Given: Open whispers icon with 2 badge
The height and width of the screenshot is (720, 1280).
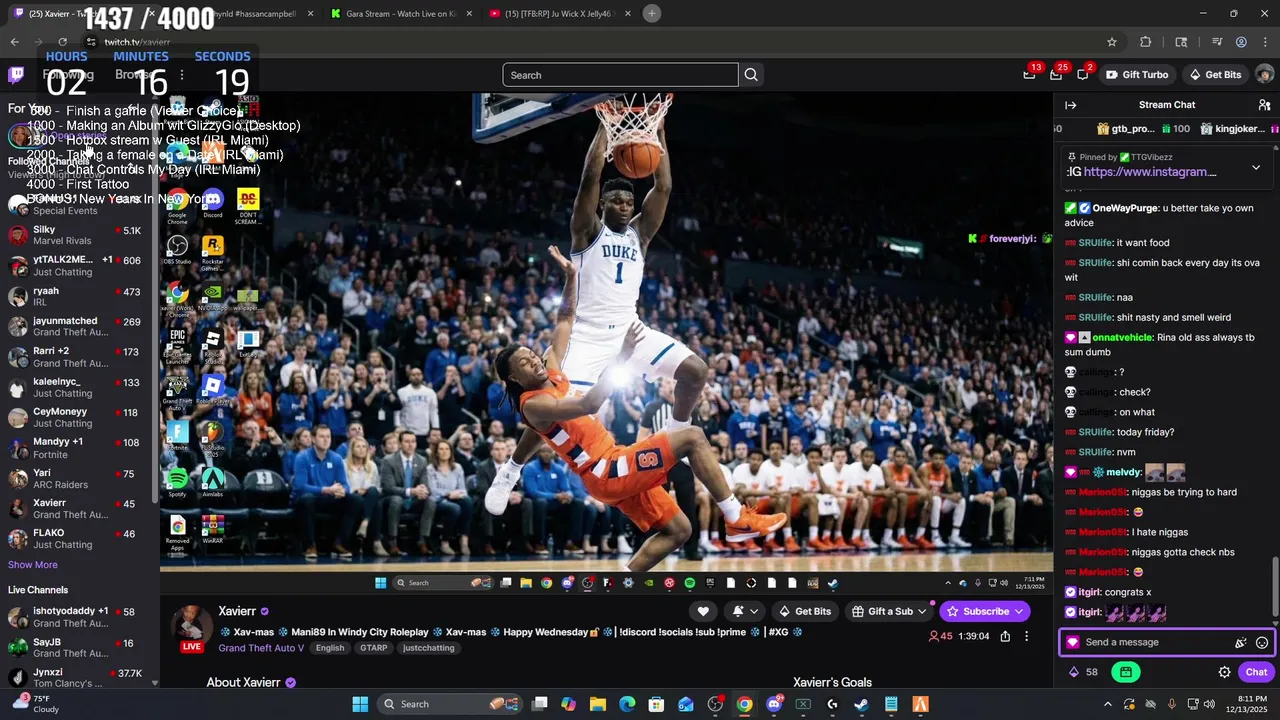Looking at the screenshot, I should pyautogui.click(x=1083, y=75).
